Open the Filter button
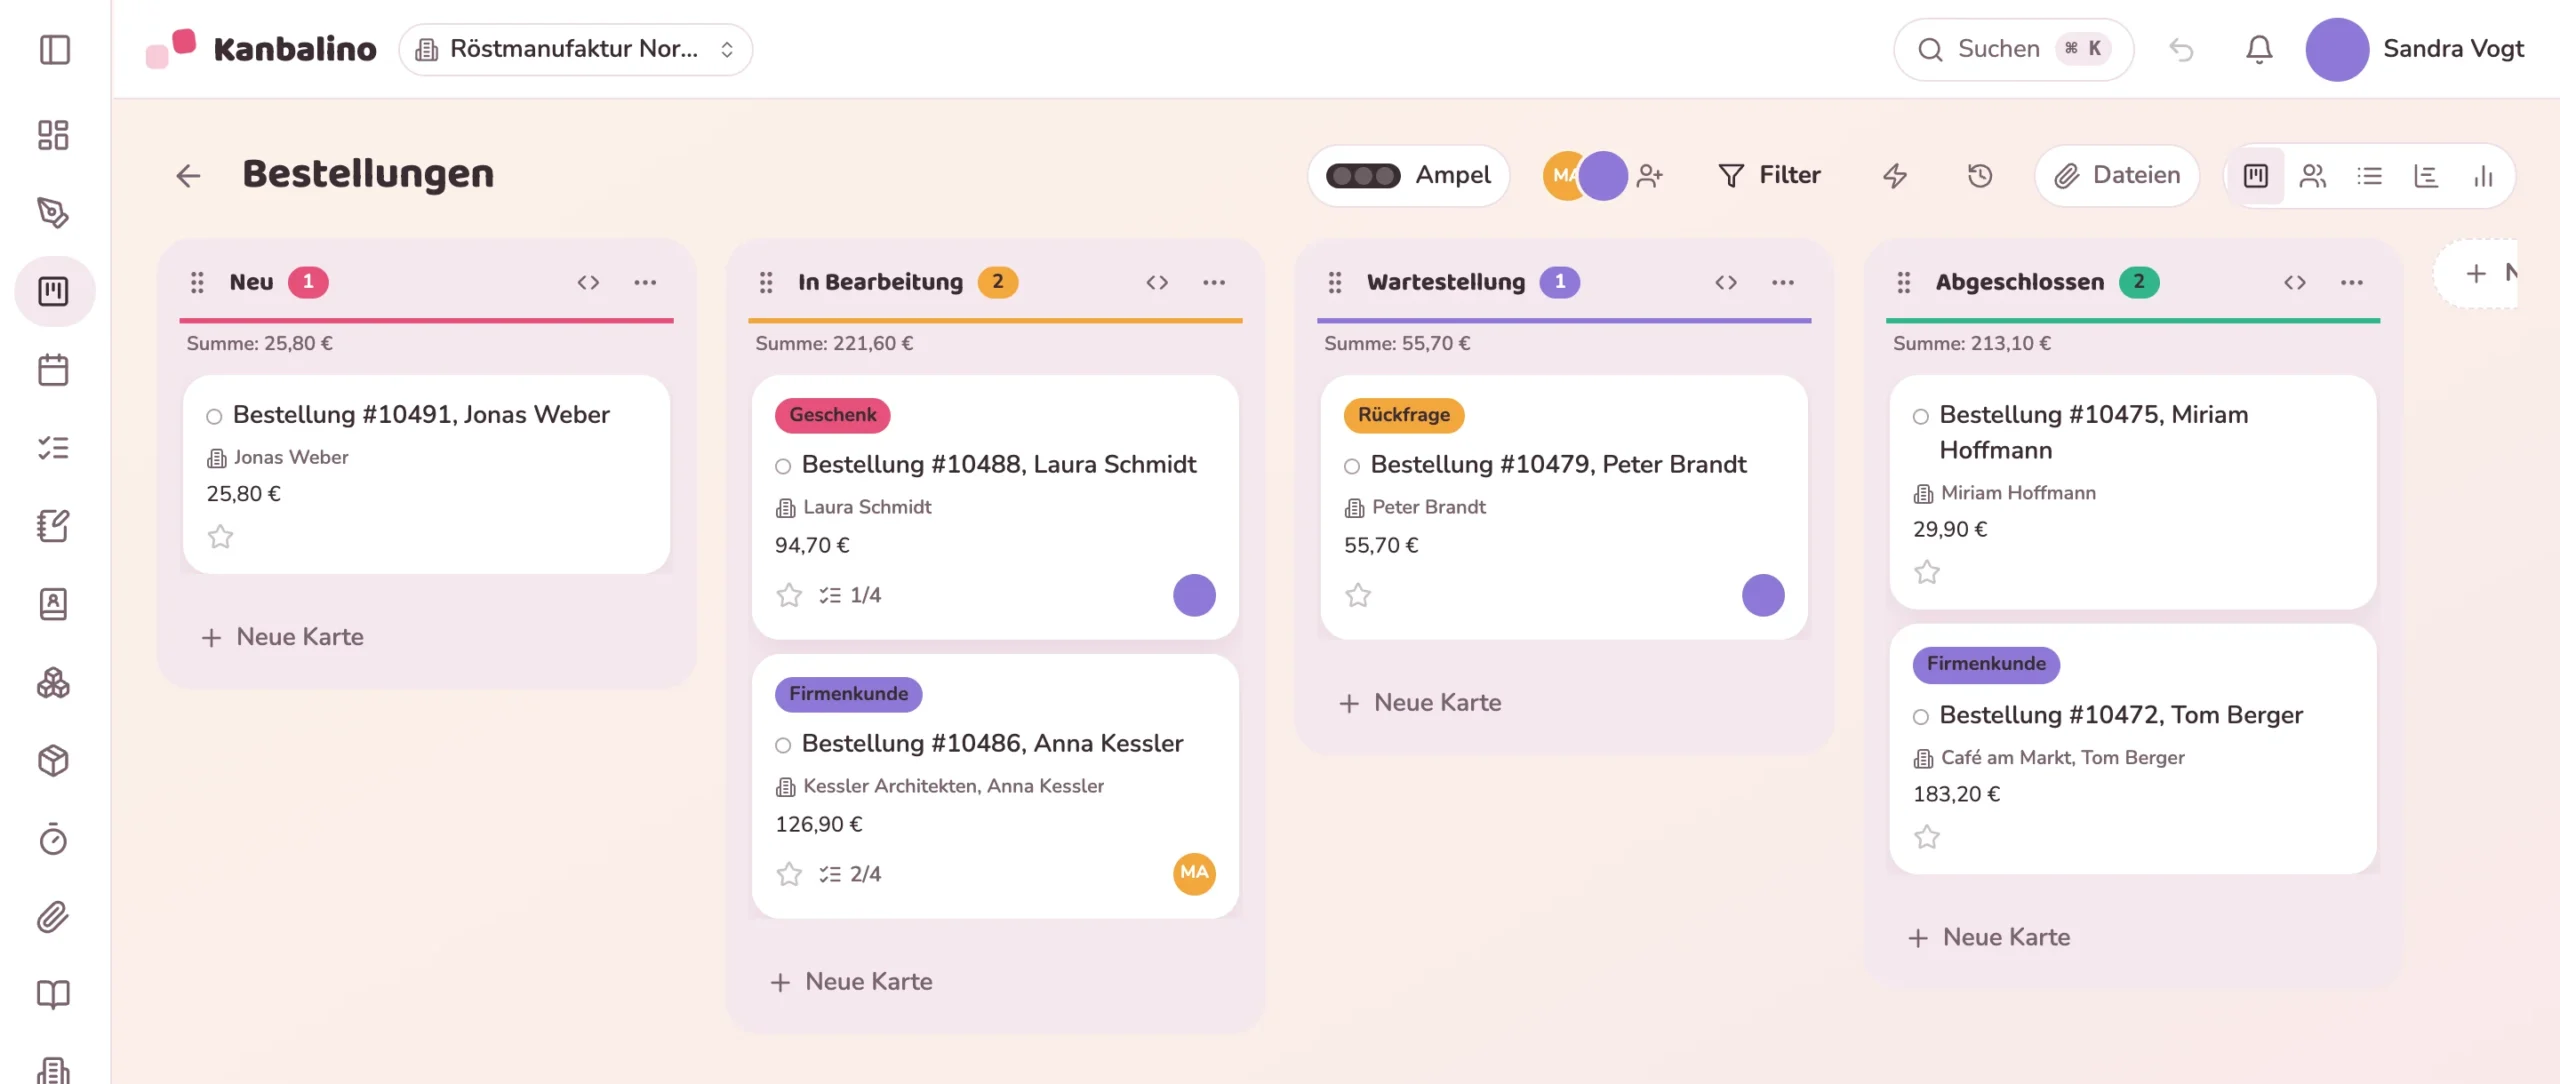2560x1084 pixels. coord(1769,176)
